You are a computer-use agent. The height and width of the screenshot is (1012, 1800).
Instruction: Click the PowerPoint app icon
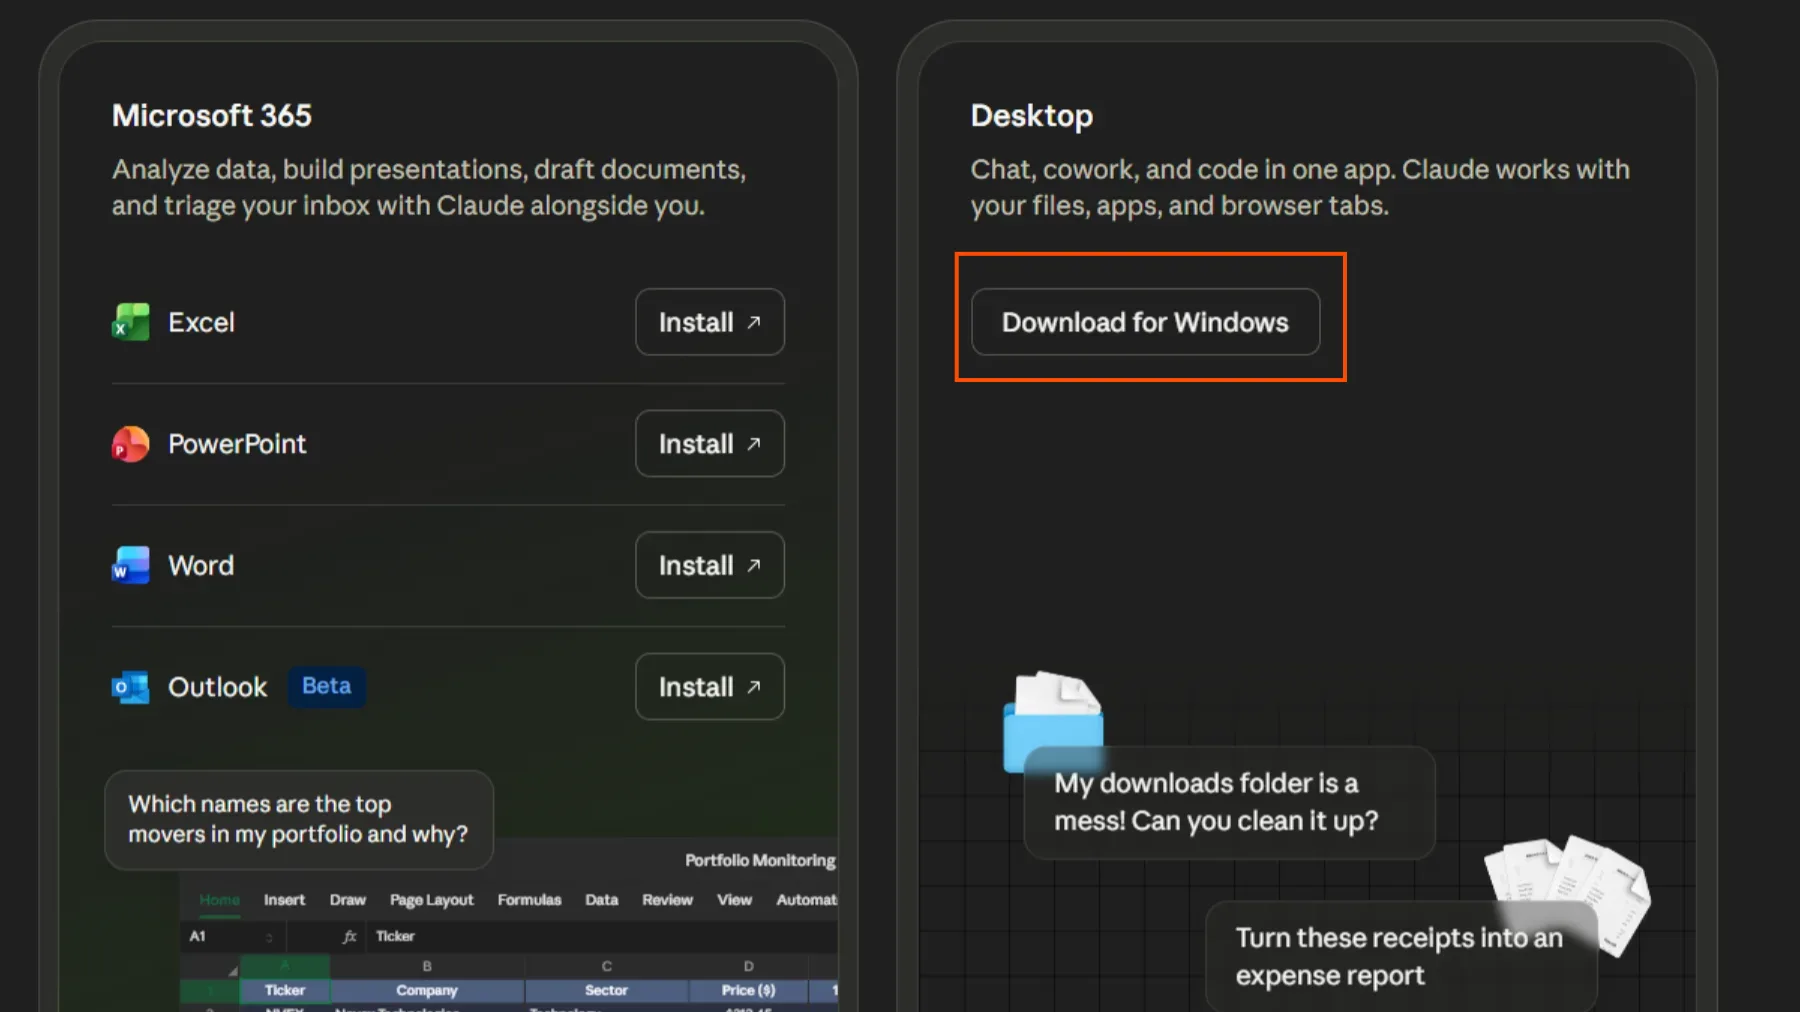point(130,444)
